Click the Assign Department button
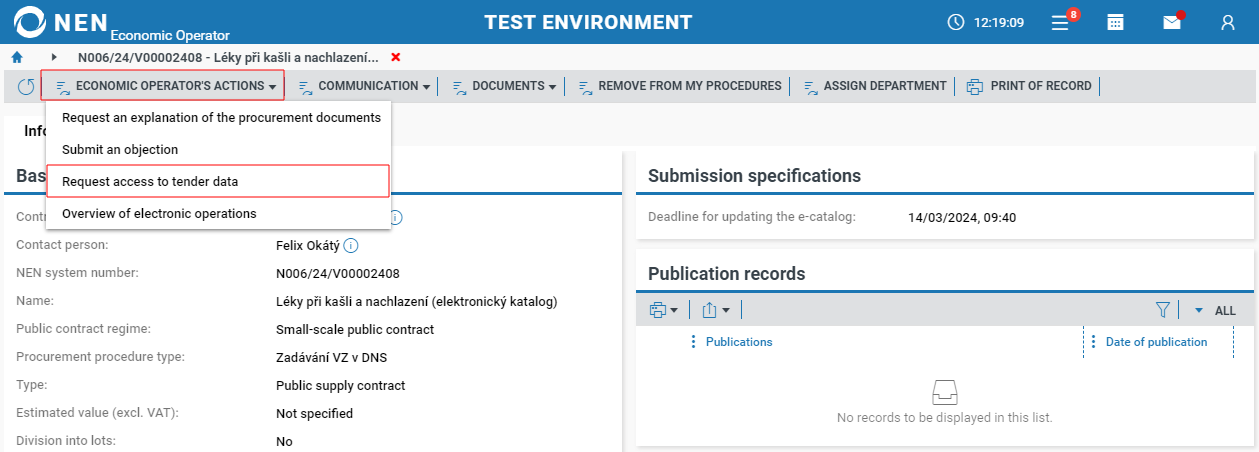 coord(875,86)
